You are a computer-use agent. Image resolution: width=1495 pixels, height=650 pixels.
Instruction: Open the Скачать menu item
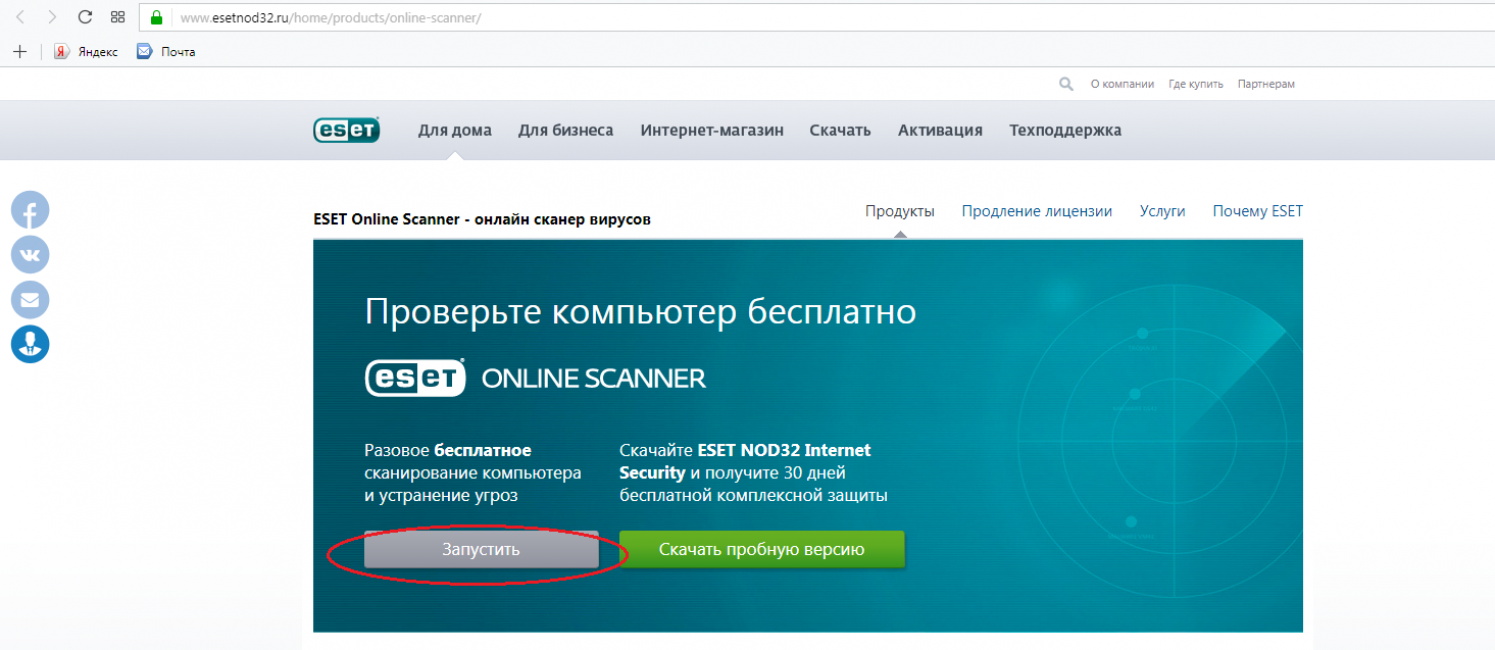point(840,130)
